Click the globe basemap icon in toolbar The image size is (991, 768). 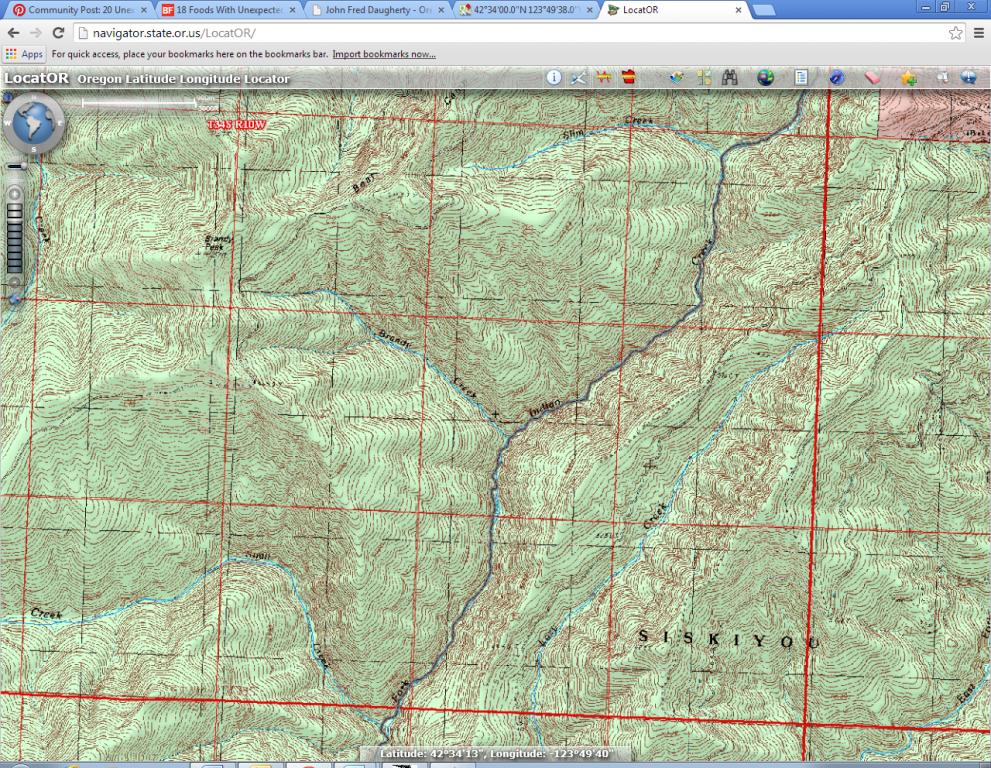coord(765,78)
